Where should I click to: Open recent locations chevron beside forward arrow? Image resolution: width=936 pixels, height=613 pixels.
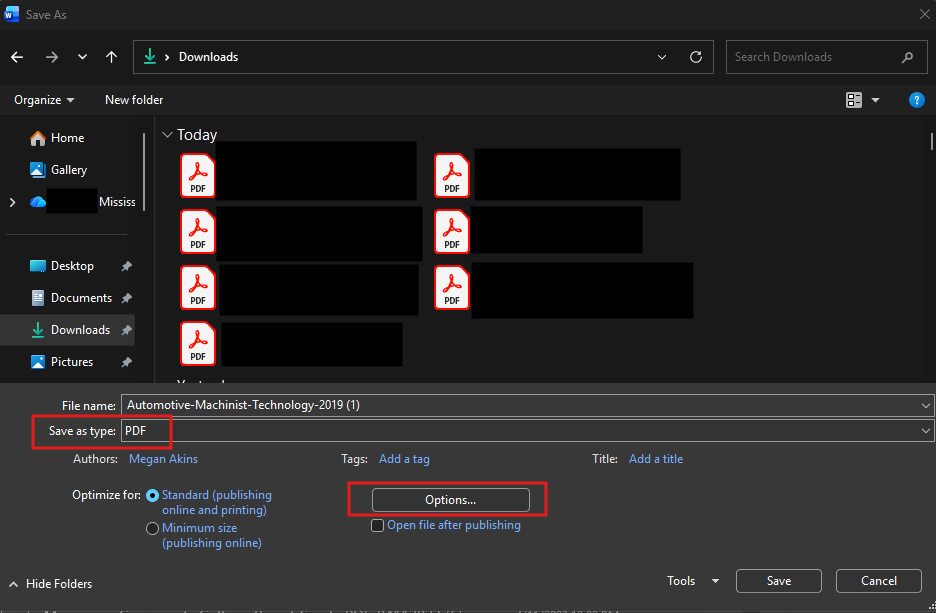[82, 57]
